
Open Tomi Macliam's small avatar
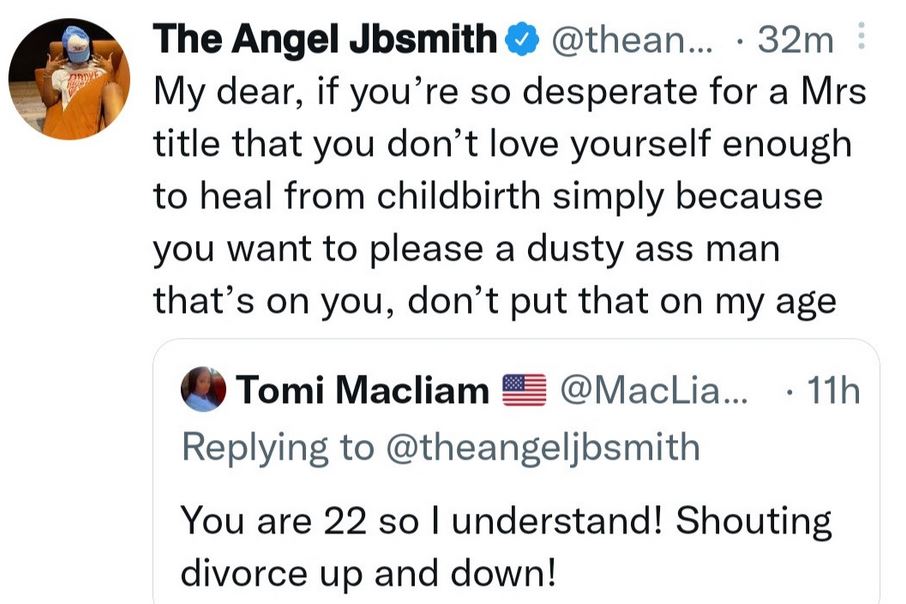coord(203,389)
